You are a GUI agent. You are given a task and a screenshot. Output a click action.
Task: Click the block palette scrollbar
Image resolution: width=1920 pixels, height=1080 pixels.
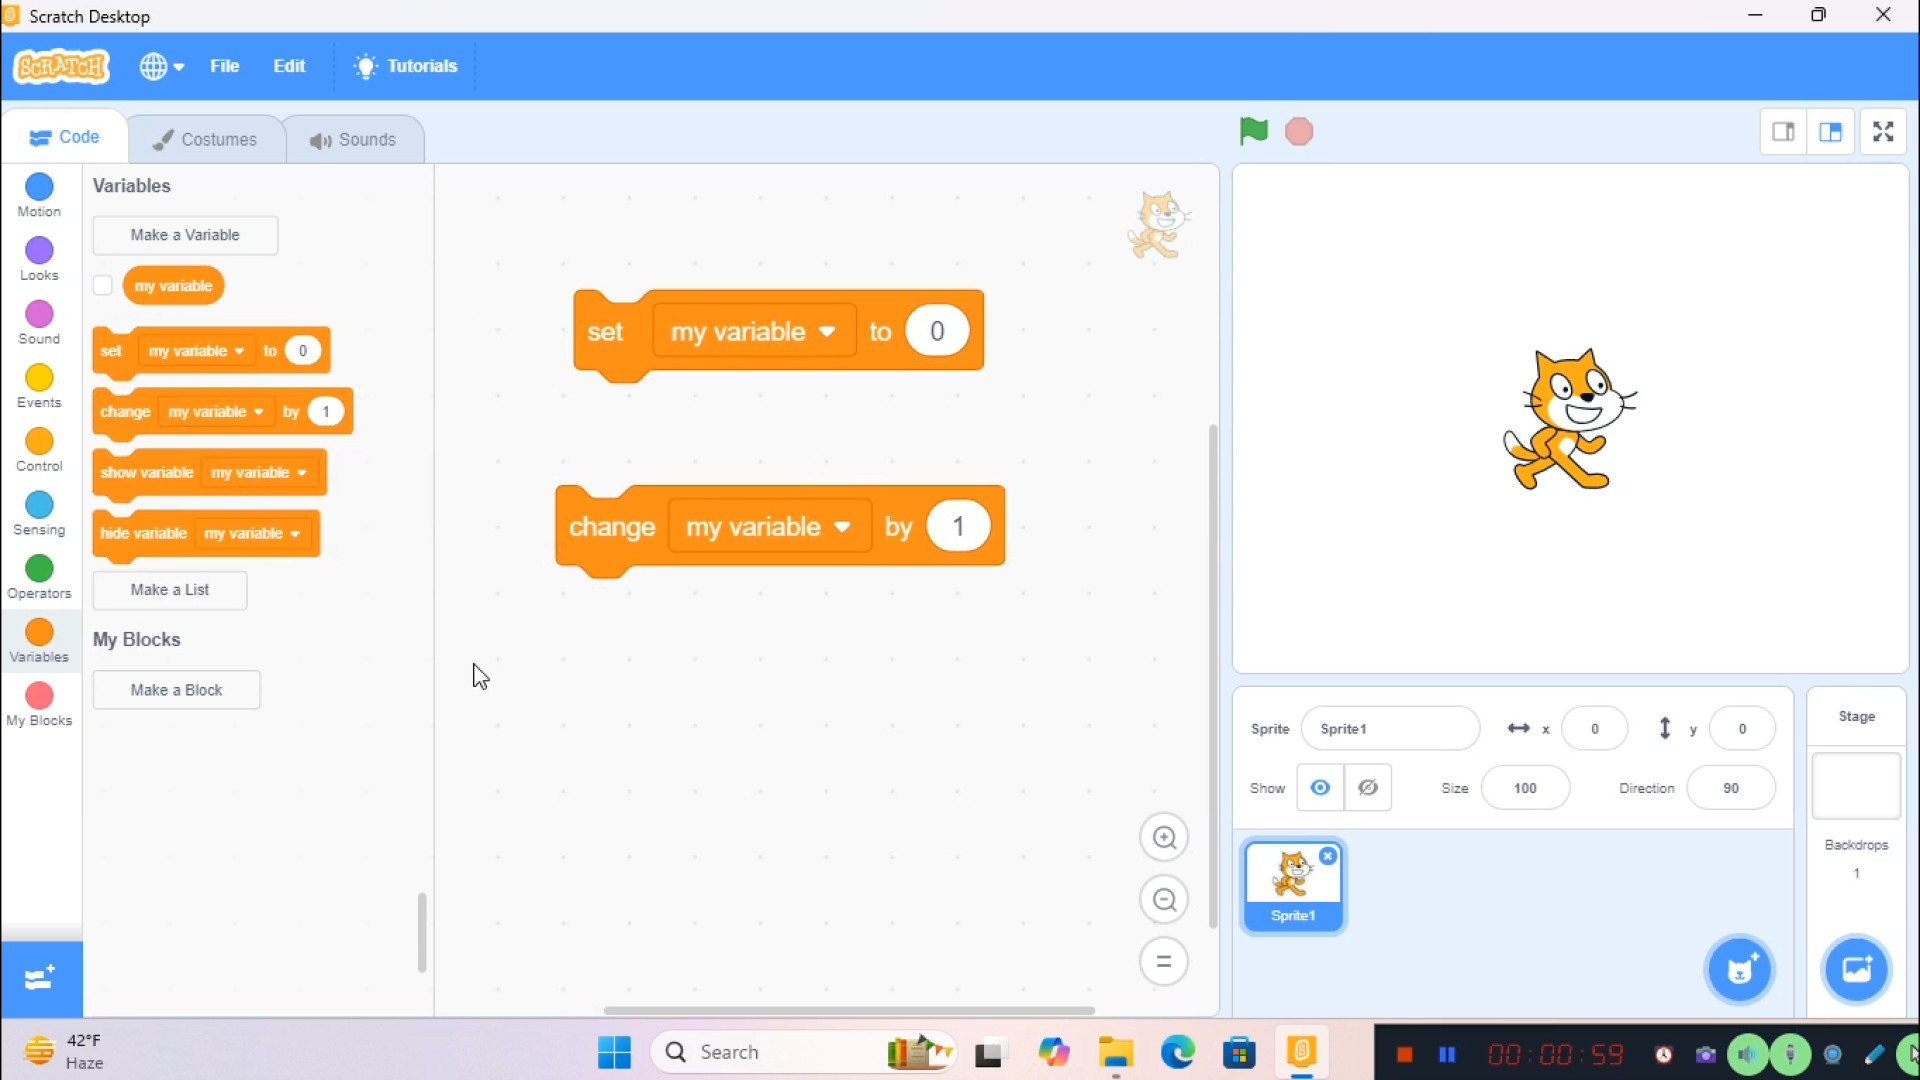click(422, 932)
